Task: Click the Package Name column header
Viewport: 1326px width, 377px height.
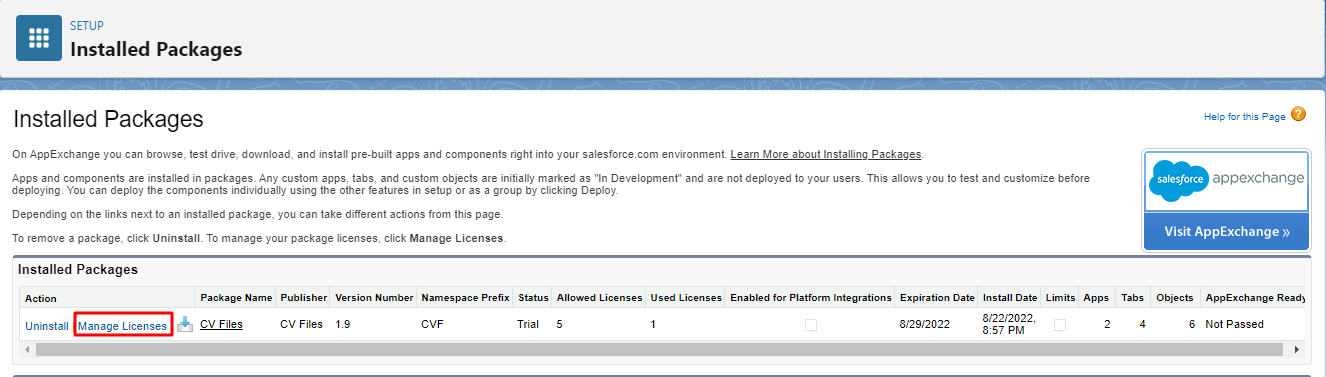Action: 236,298
